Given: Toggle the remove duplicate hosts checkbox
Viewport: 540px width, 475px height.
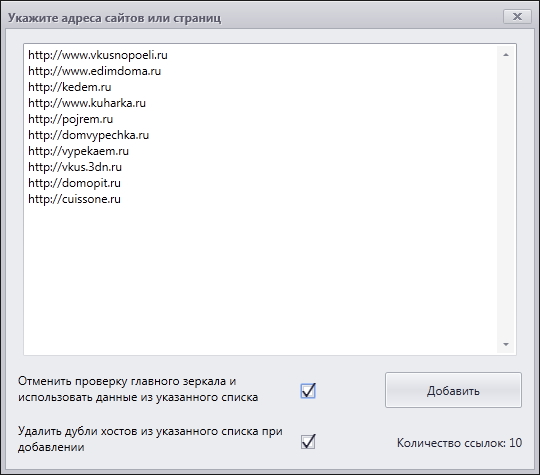Looking at the screenshot, I should (308, 441).
